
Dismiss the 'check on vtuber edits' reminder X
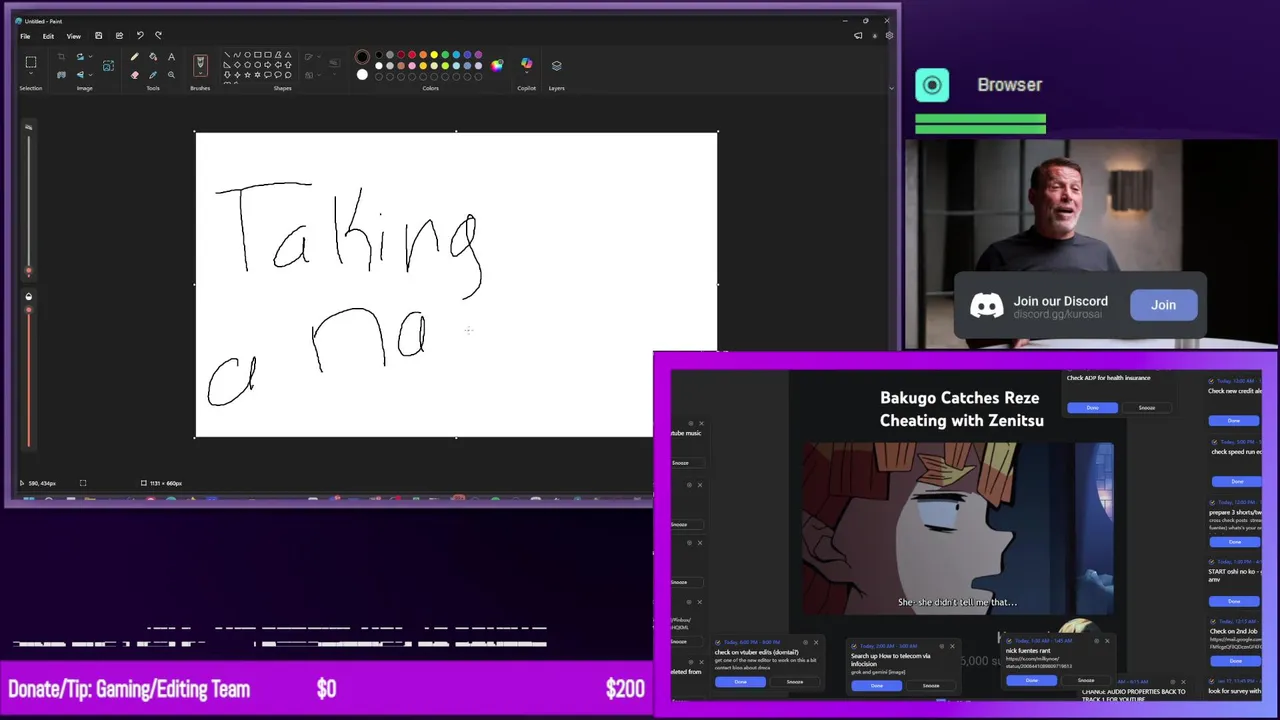(816, 643)
